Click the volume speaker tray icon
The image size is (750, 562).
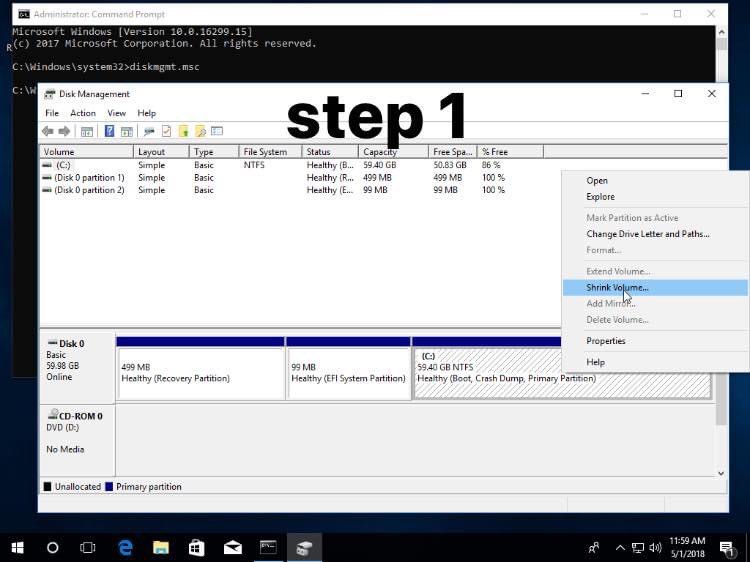[x=655, y=548]
